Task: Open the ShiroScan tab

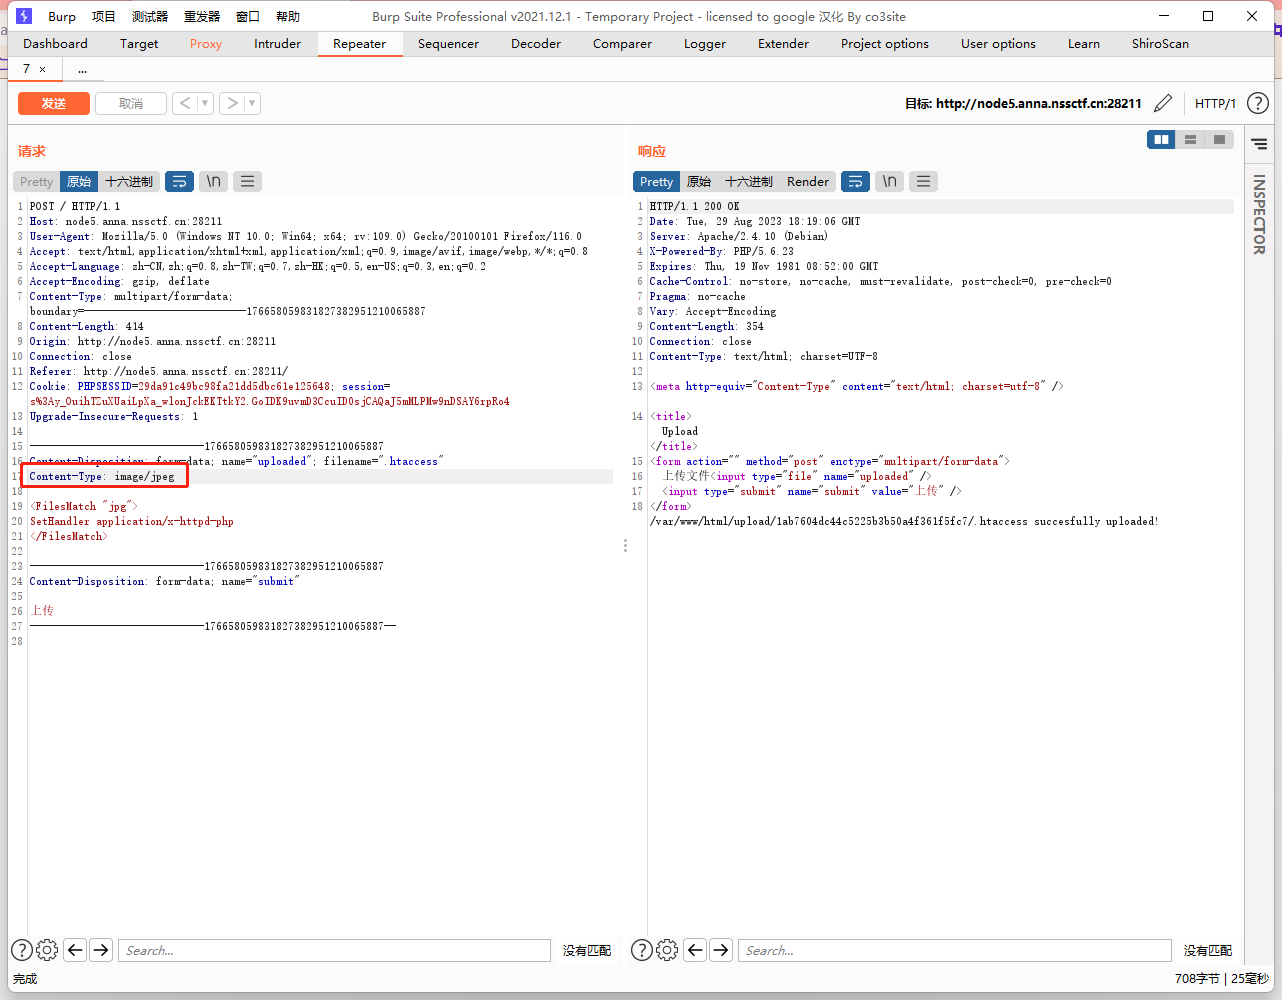Action: (x=1160, y=43)
